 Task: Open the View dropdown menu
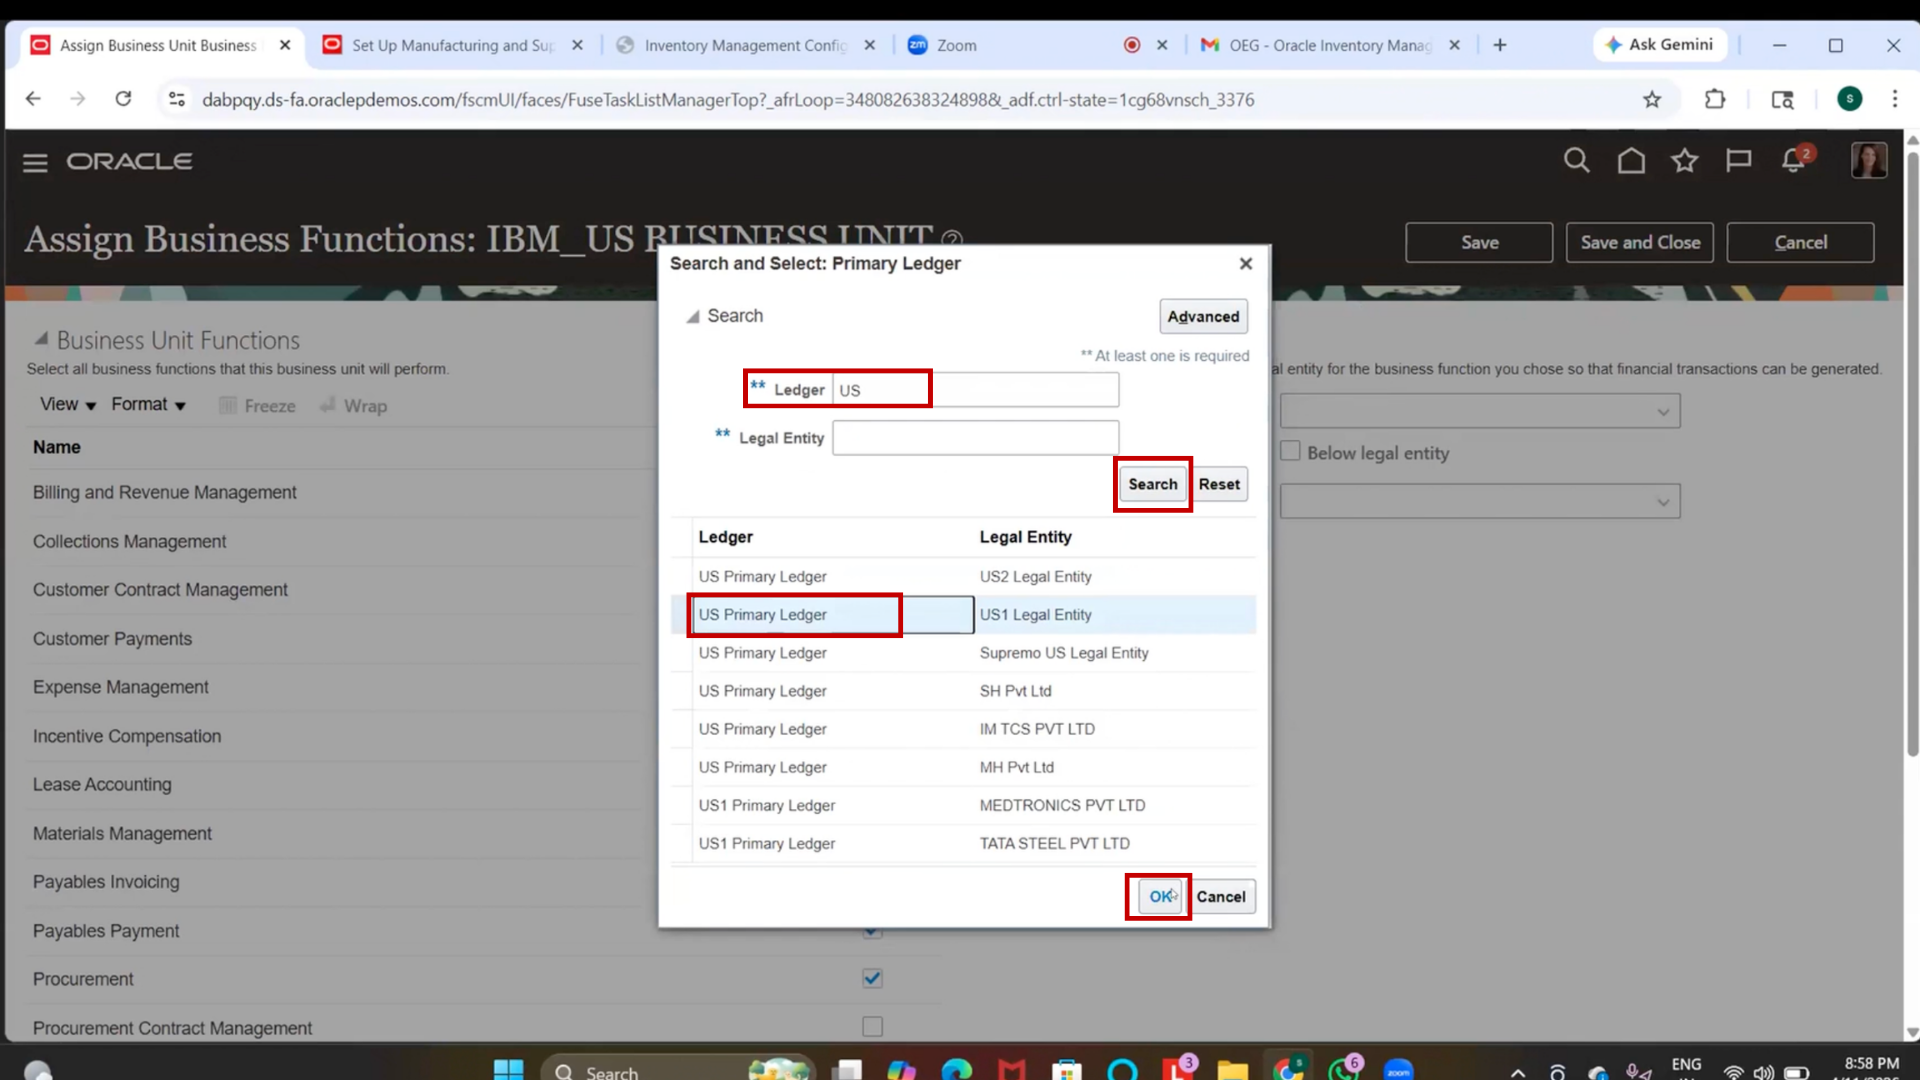[68, 404]
